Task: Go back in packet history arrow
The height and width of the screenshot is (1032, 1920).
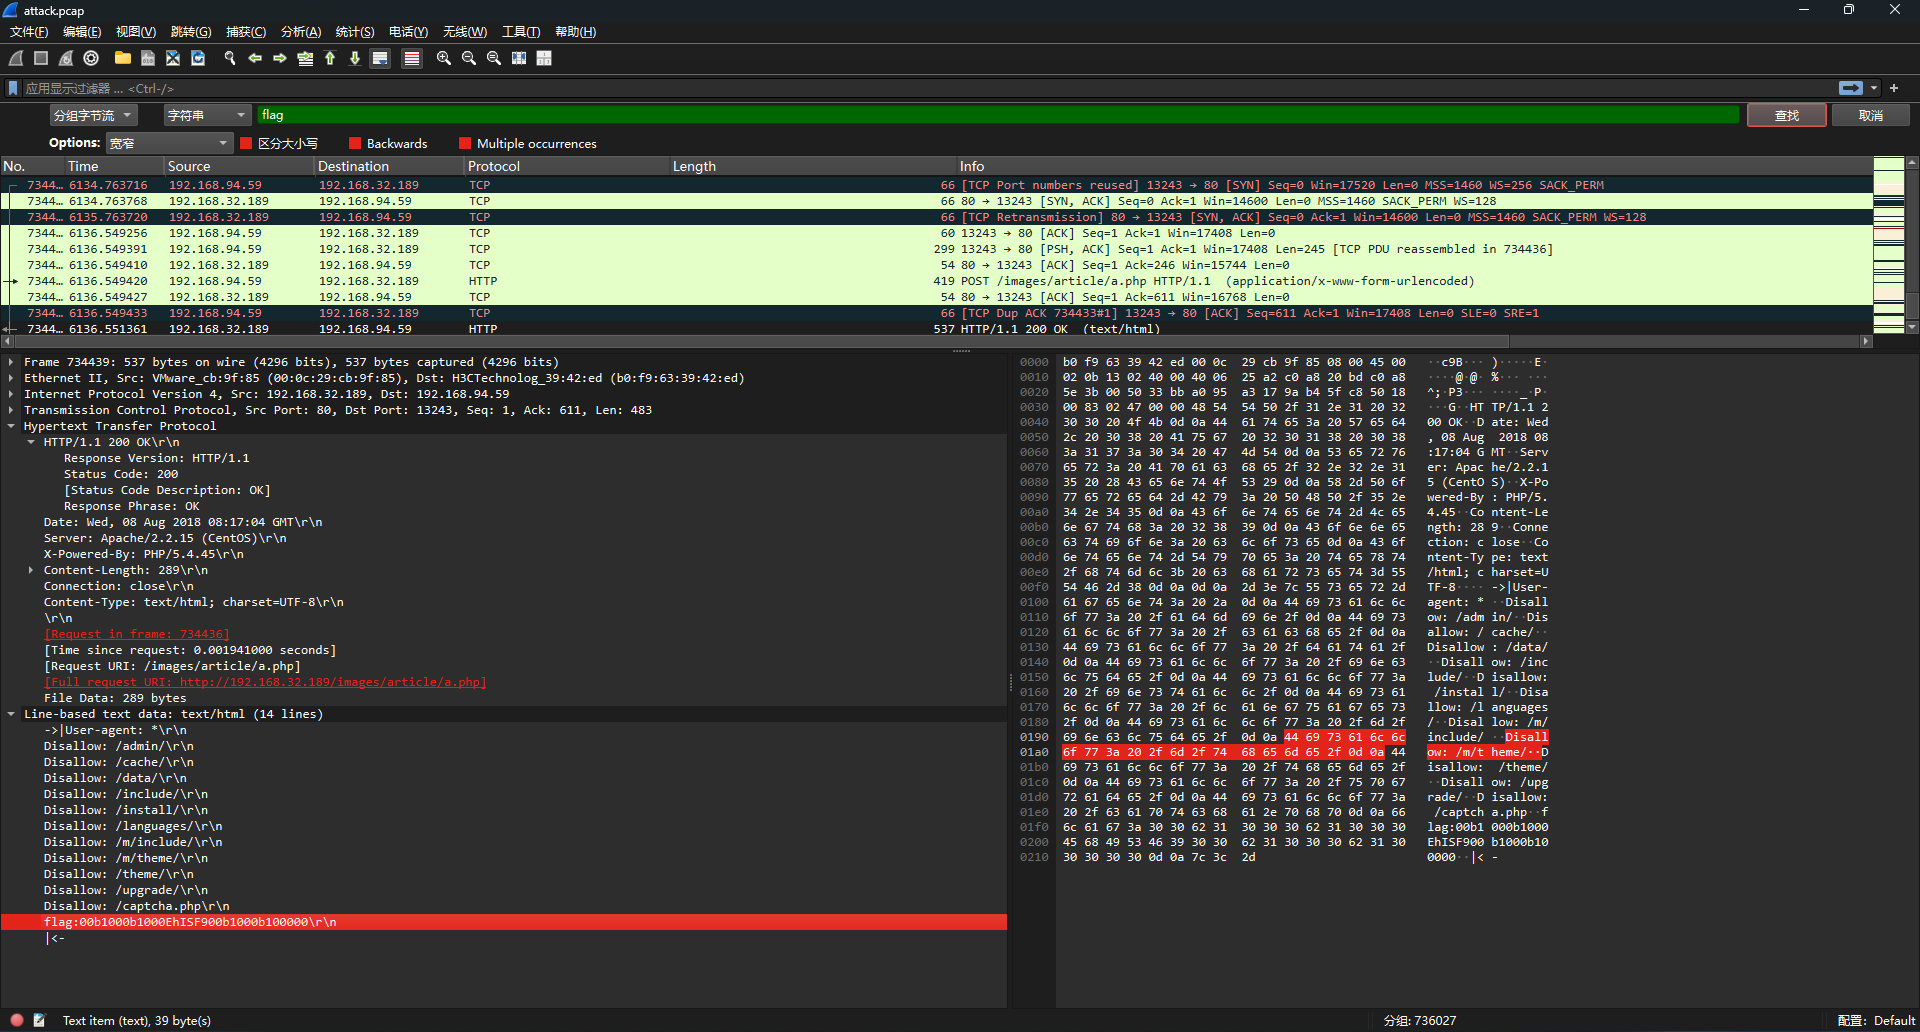Action: (254, 58)
